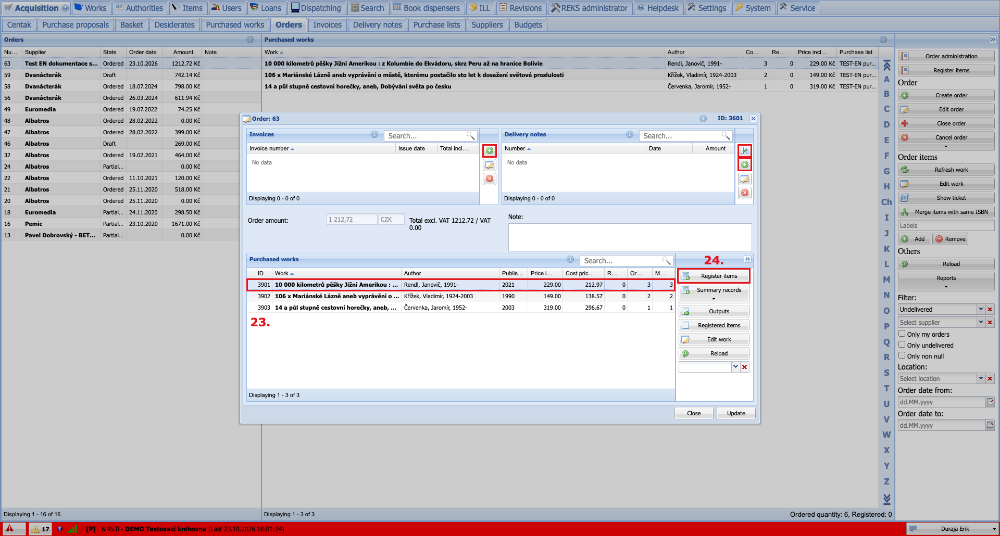Click magnifier icon in Delivery notes search

tap(726, 136)
